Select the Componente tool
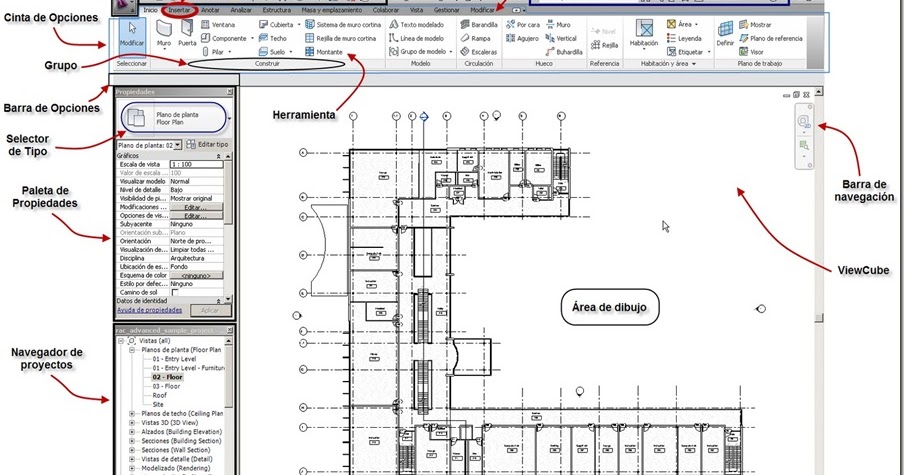The image size is (904, 475). (x=224, y=38)
